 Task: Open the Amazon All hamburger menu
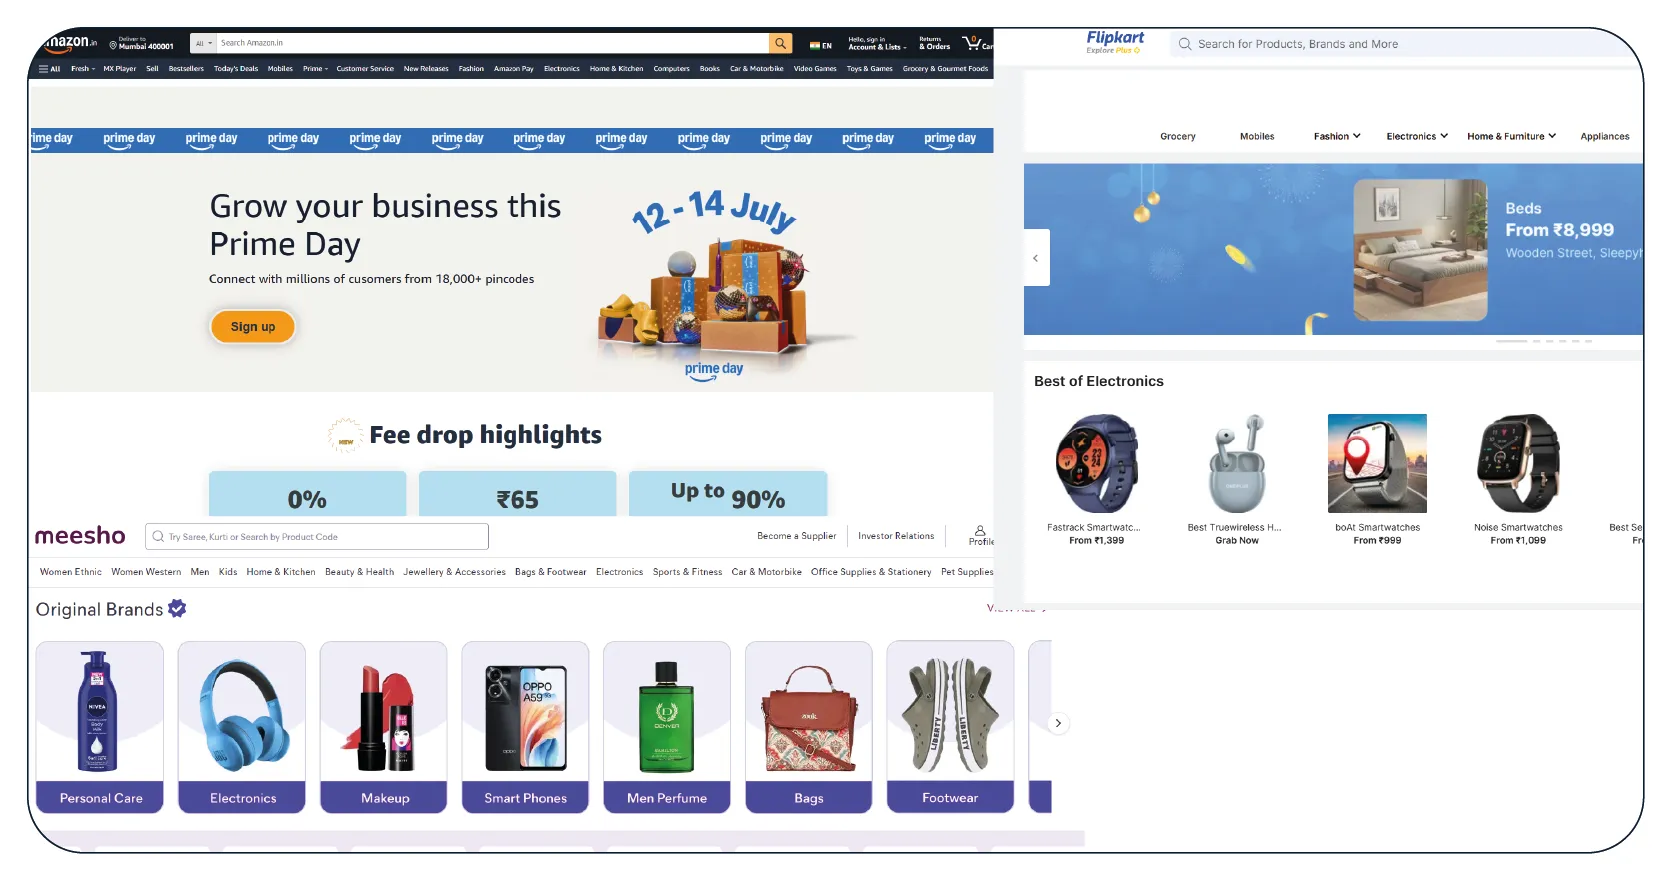pos(49,69)
